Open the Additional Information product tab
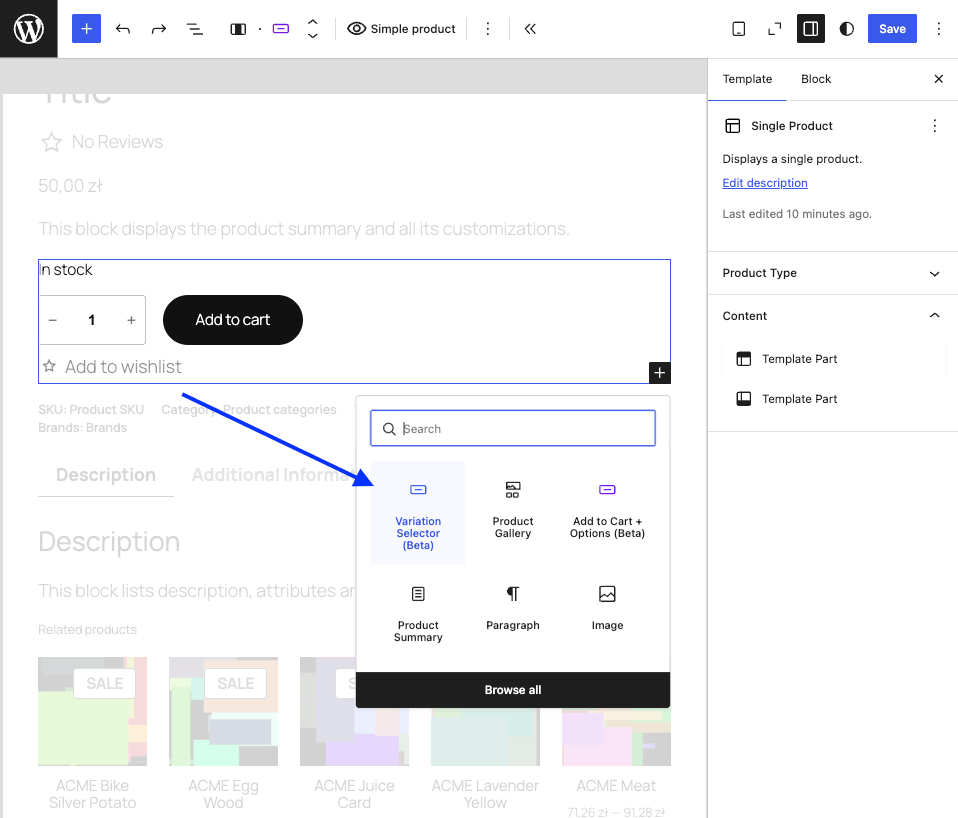The height and width of the screenshot is (818, 958). [x=274, y=475]
